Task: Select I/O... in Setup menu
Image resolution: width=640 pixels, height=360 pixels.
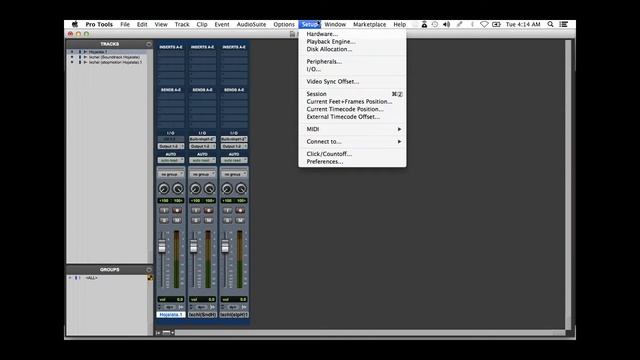Action: click(352, 69)
